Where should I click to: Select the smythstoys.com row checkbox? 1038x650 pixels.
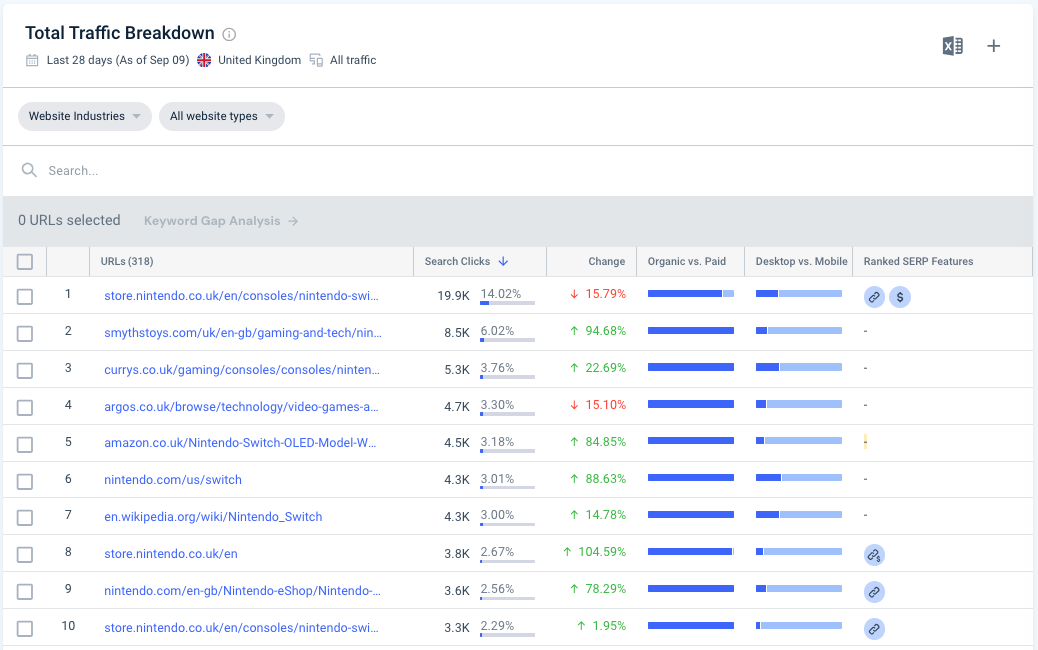pos(24,334)
